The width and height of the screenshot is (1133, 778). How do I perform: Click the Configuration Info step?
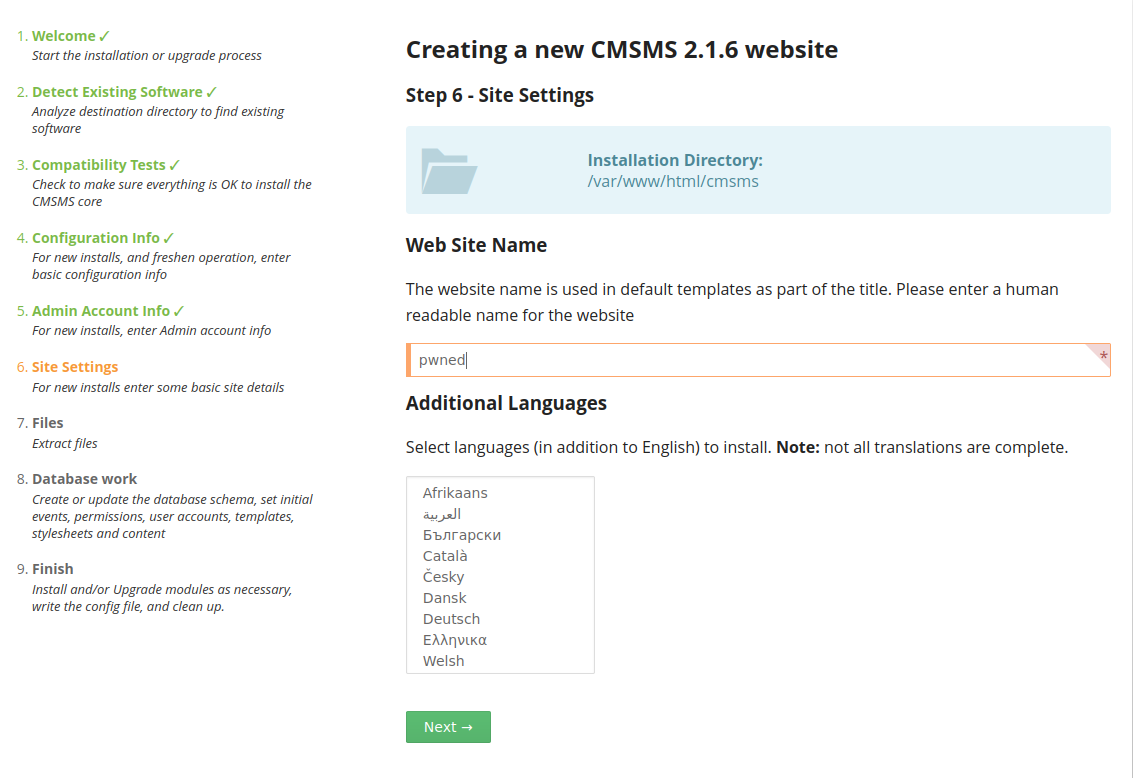click(95, 238)
